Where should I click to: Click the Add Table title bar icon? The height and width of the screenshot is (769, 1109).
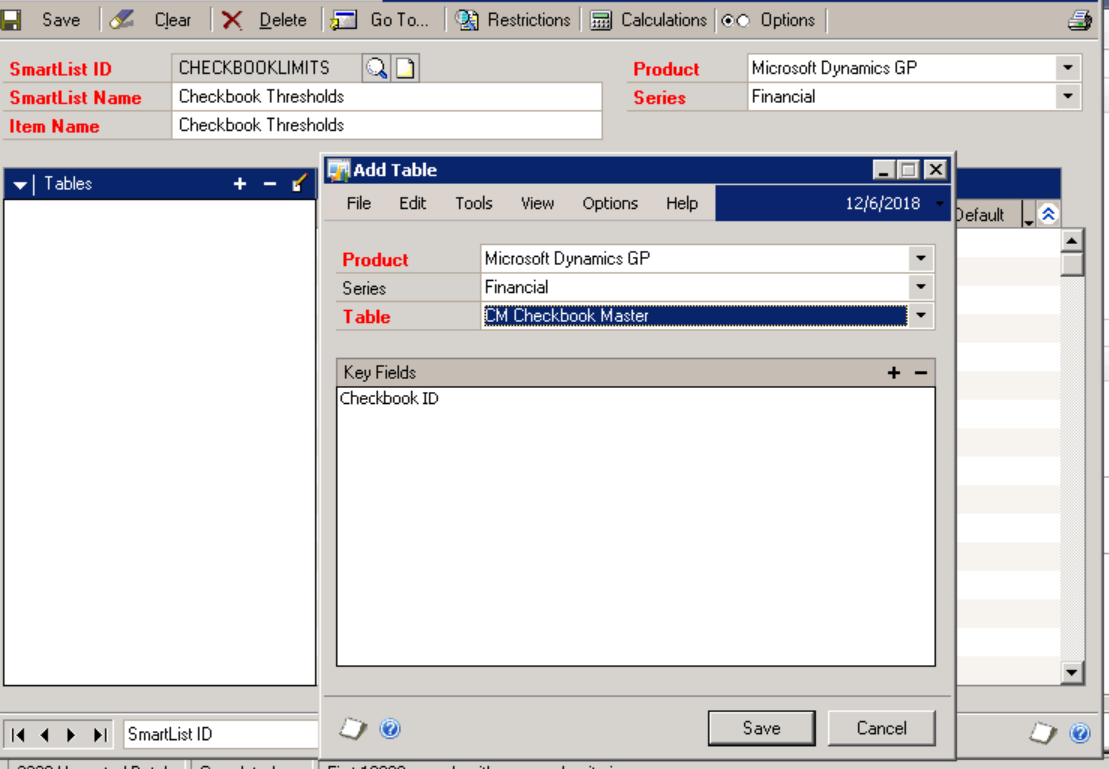tap(339, 170)
